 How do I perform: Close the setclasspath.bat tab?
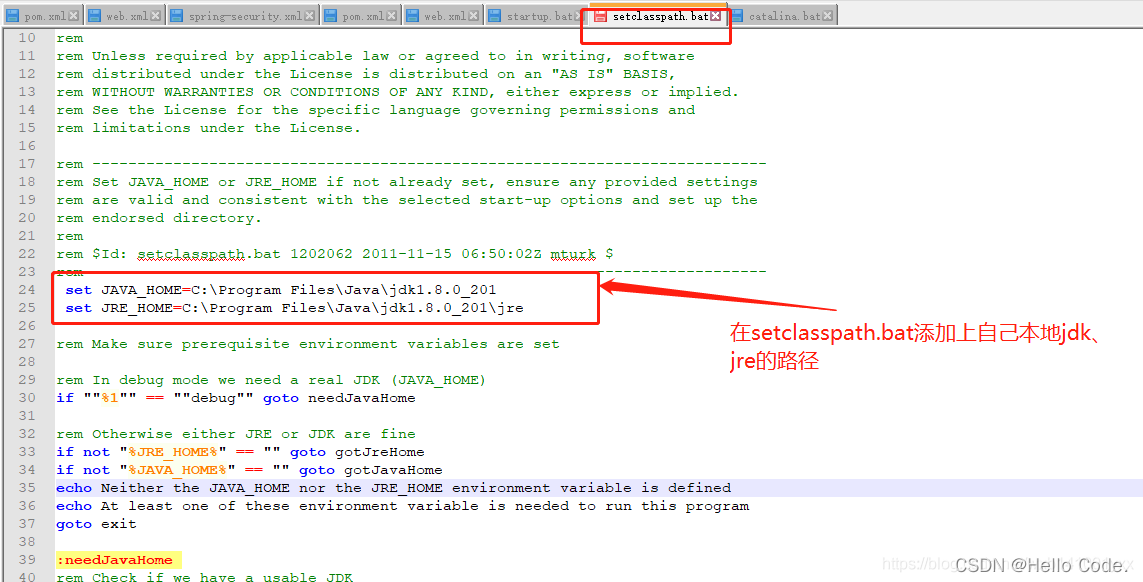pyautogui.click(x=716, y=16)
